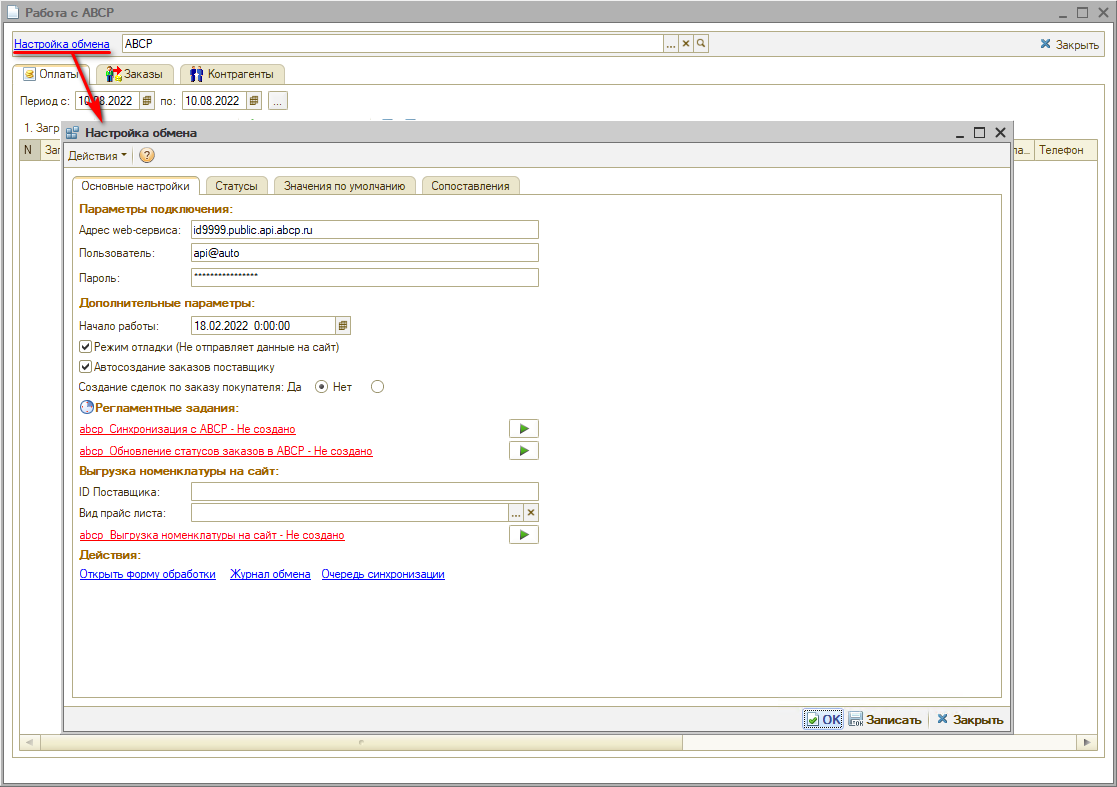1117x787 pixels.
Task: Clear the АВСР selection field
Action: (x=686, y=43)
